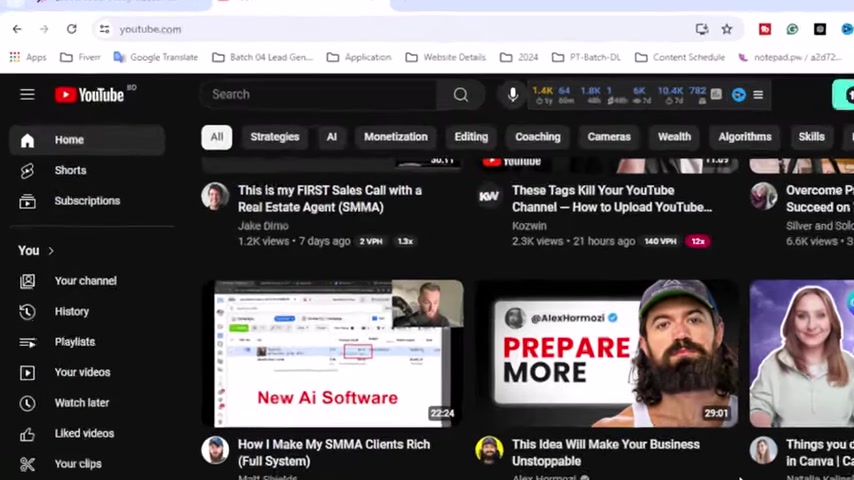
Task: Open the Fiverr bookmark folder
Action: pyautogui.click(x=80, y=57)
